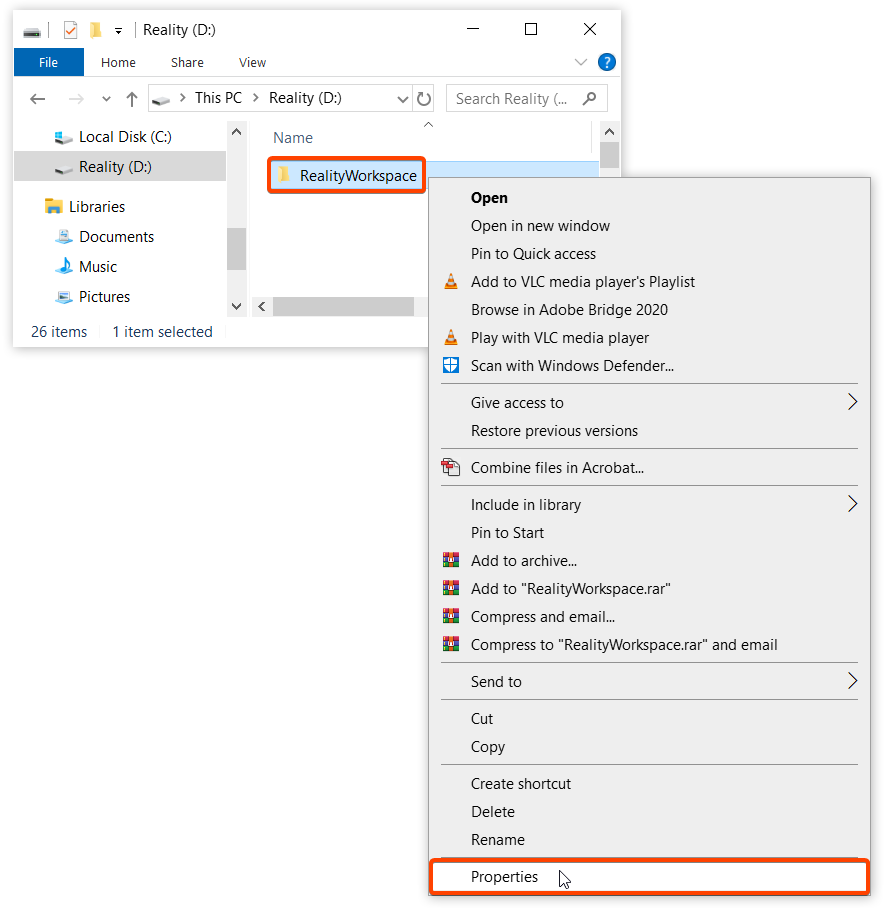This screenshot has height=908, width=886.
Task: Click the blue Help question mark icon
Action: (606, 62)
